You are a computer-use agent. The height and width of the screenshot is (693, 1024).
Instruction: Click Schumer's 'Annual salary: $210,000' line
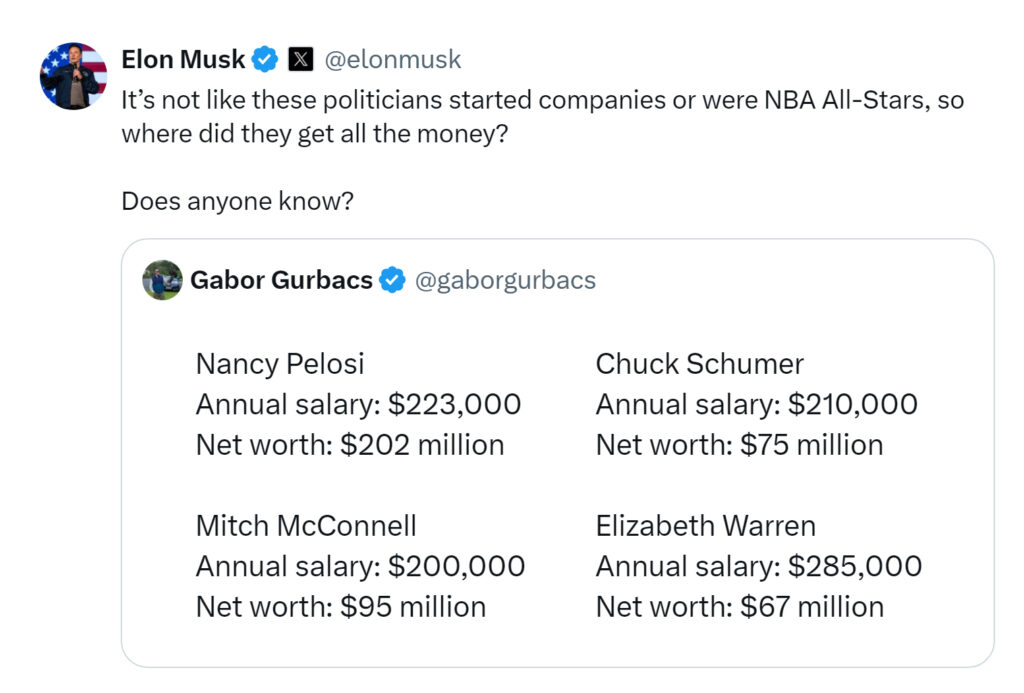[x=756, y=405]
